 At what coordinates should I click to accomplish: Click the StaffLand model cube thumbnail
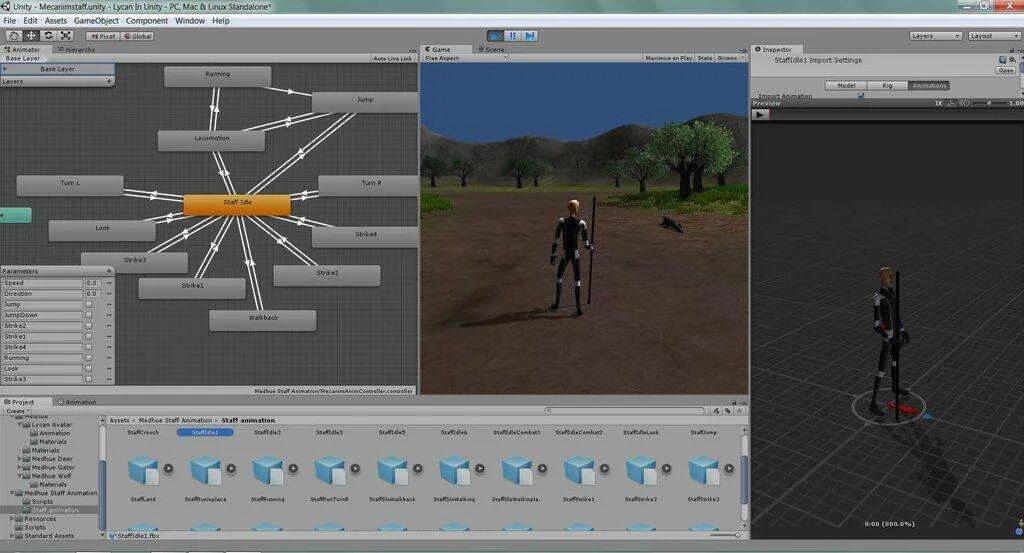point(143,470)
